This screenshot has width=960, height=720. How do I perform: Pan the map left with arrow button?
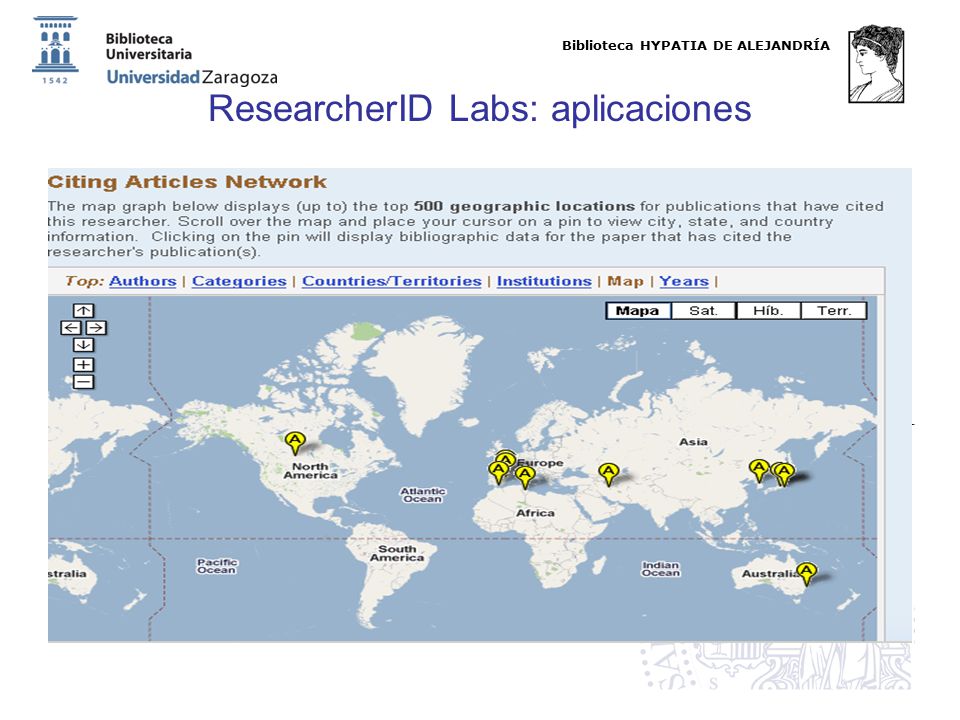[x=71, y=328]
